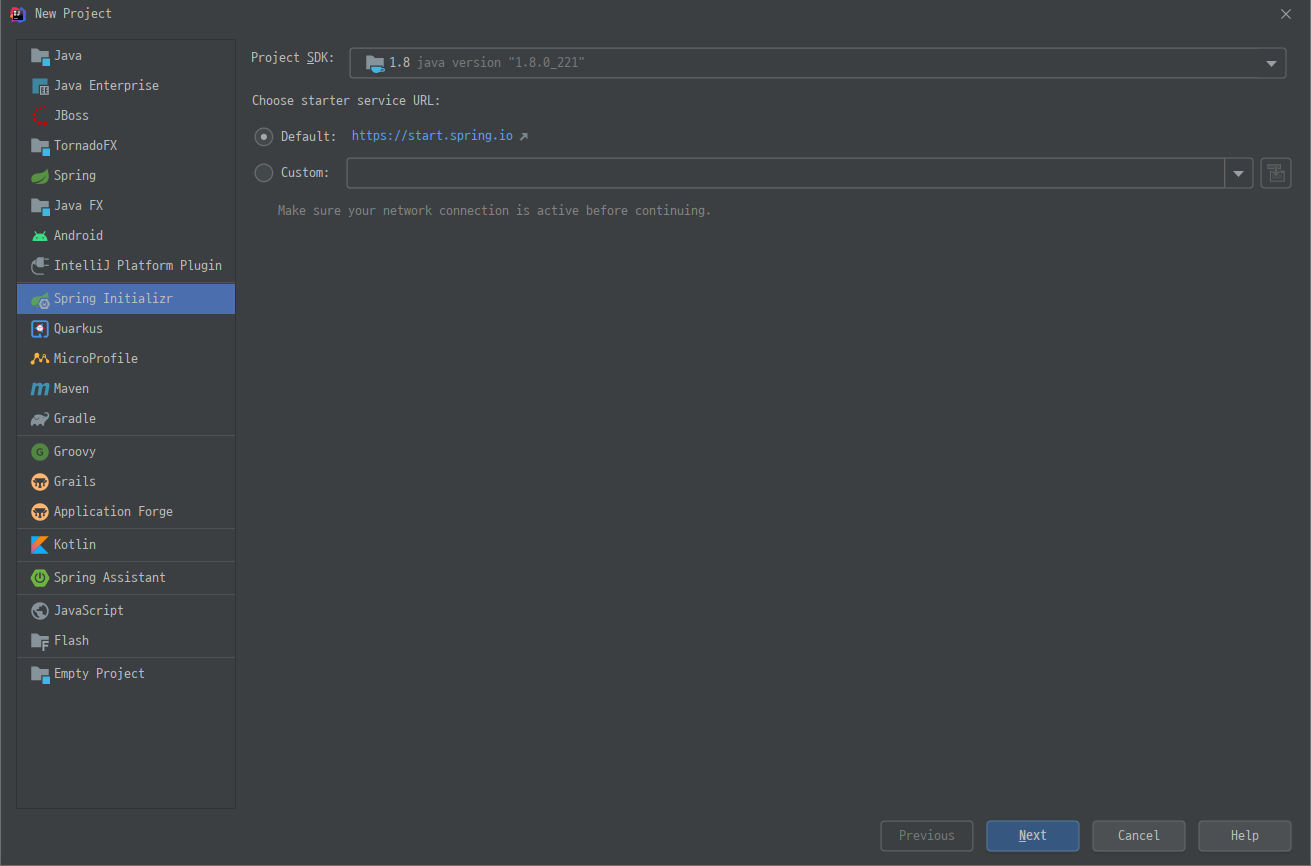Click the Spring label under TornadoFX

(x=75, y=176)
